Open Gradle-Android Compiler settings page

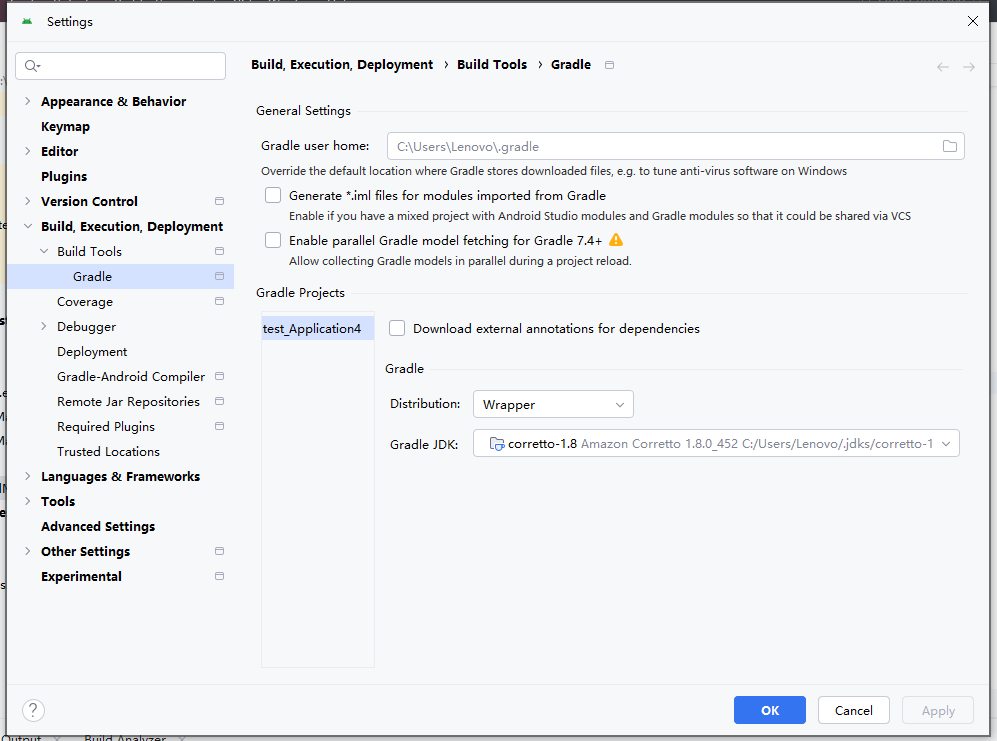pos(131,377)
